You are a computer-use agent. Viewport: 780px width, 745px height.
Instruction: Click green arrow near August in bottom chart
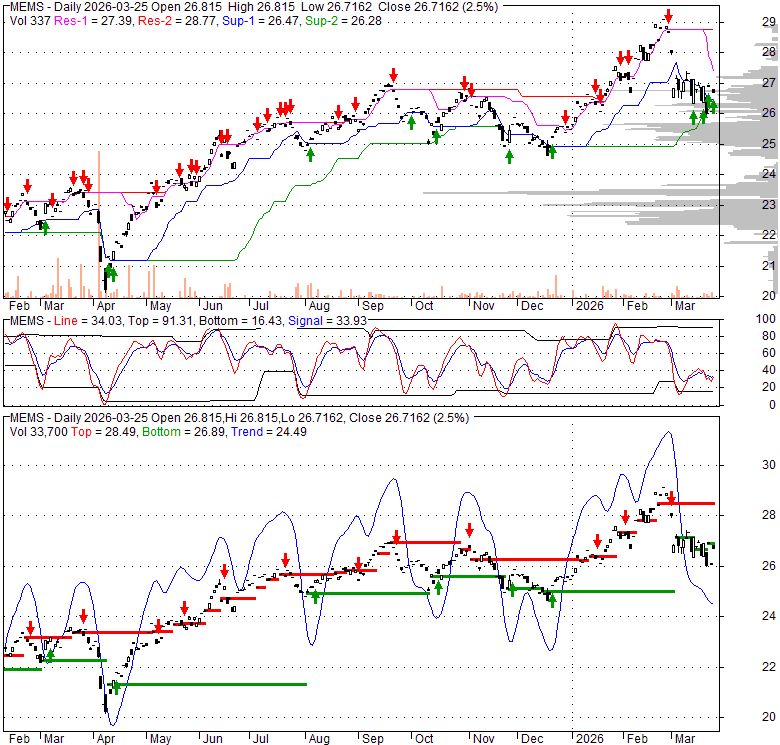(x=316, y=596)
